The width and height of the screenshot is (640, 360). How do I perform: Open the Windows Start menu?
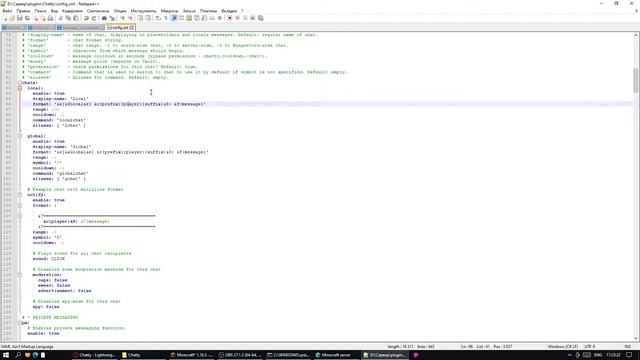(6, 355)
